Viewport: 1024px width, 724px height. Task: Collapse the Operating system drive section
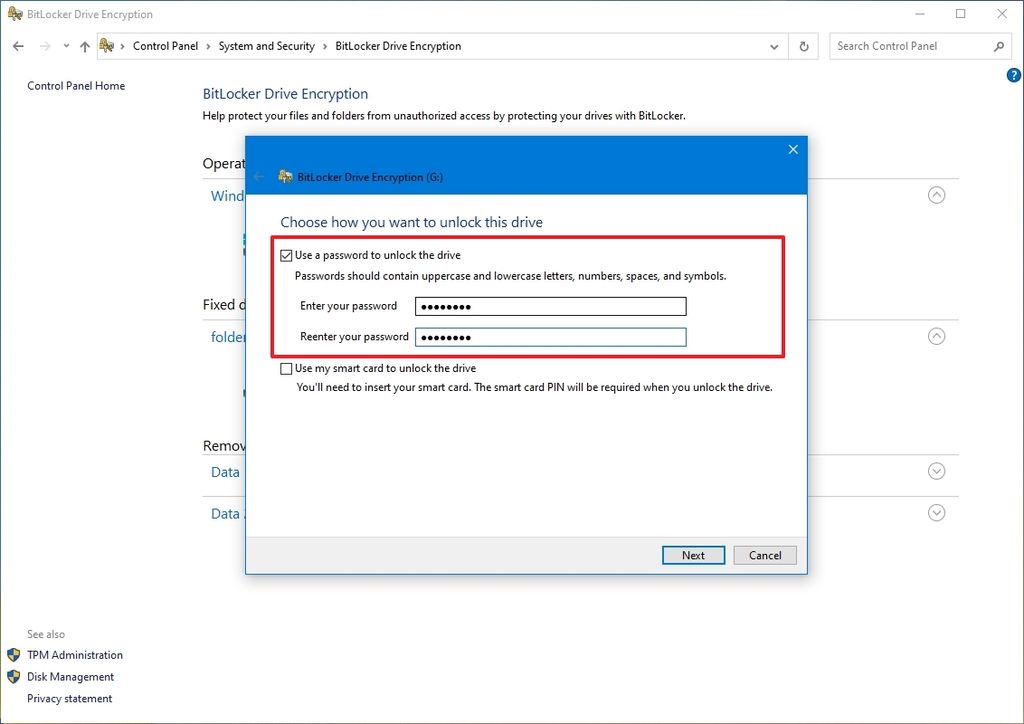[x=936, y=195]
